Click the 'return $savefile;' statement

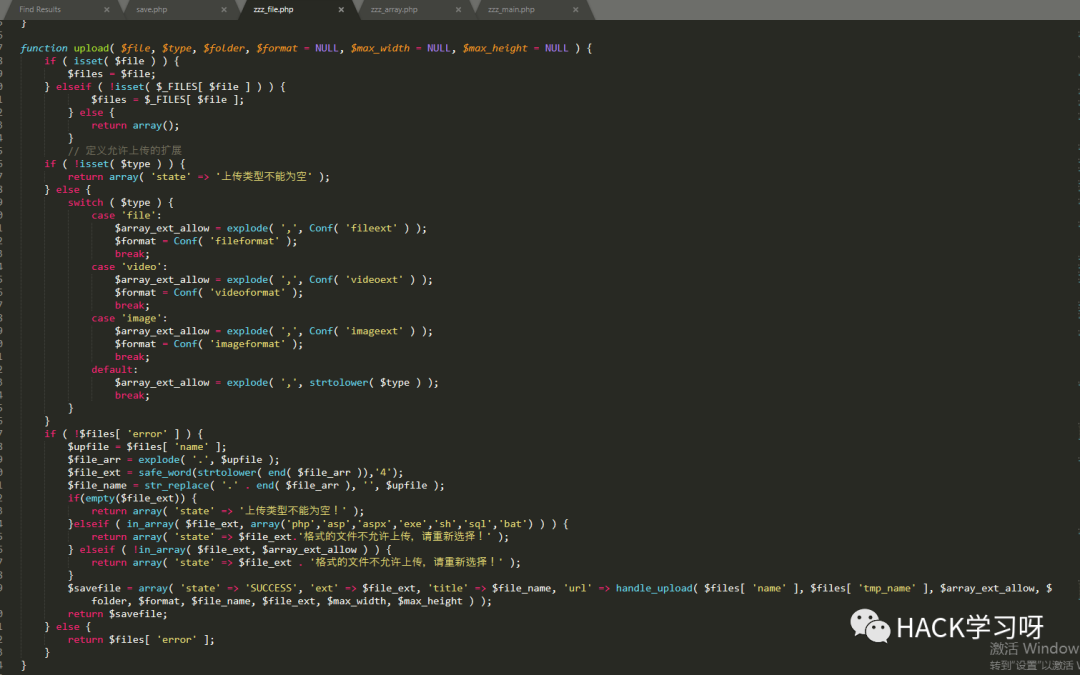coord(117,614)
